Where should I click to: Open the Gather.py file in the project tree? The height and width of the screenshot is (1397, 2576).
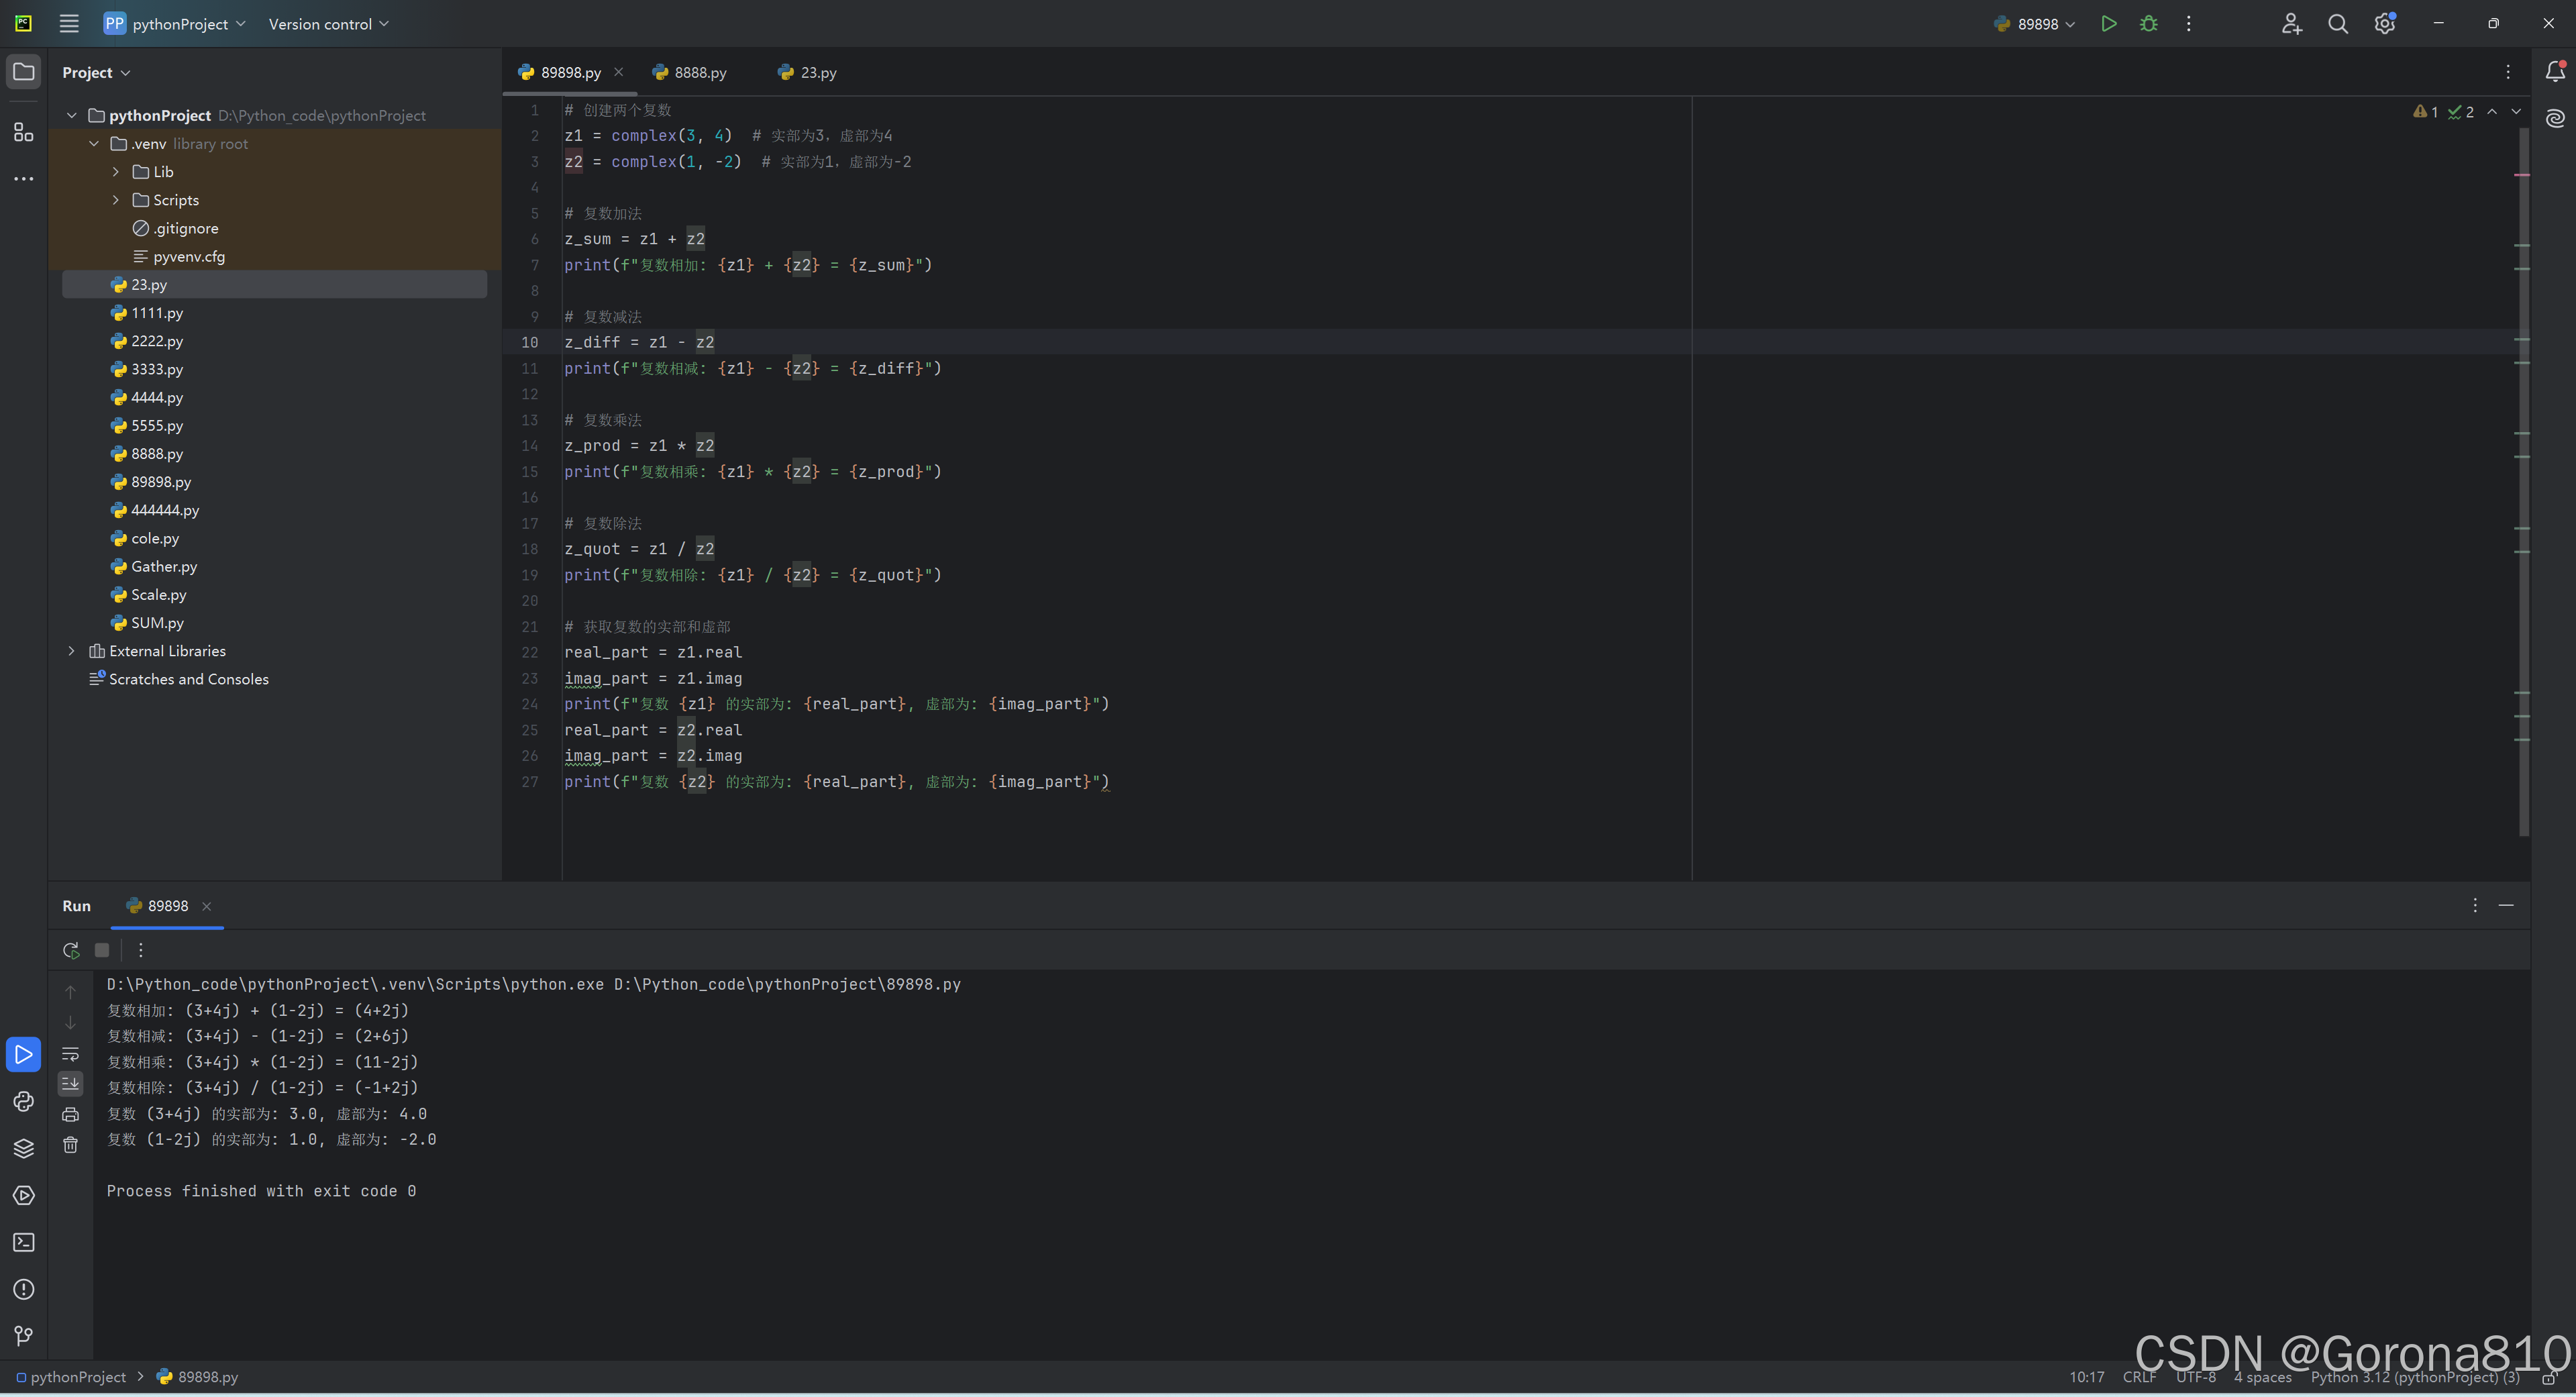[163, 566]
